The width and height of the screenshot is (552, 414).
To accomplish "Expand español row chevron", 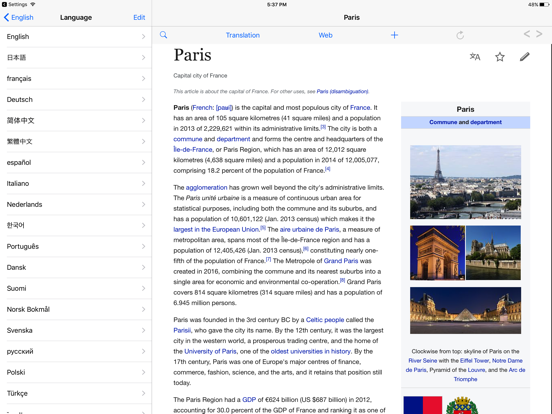I will tap(143, 163).
